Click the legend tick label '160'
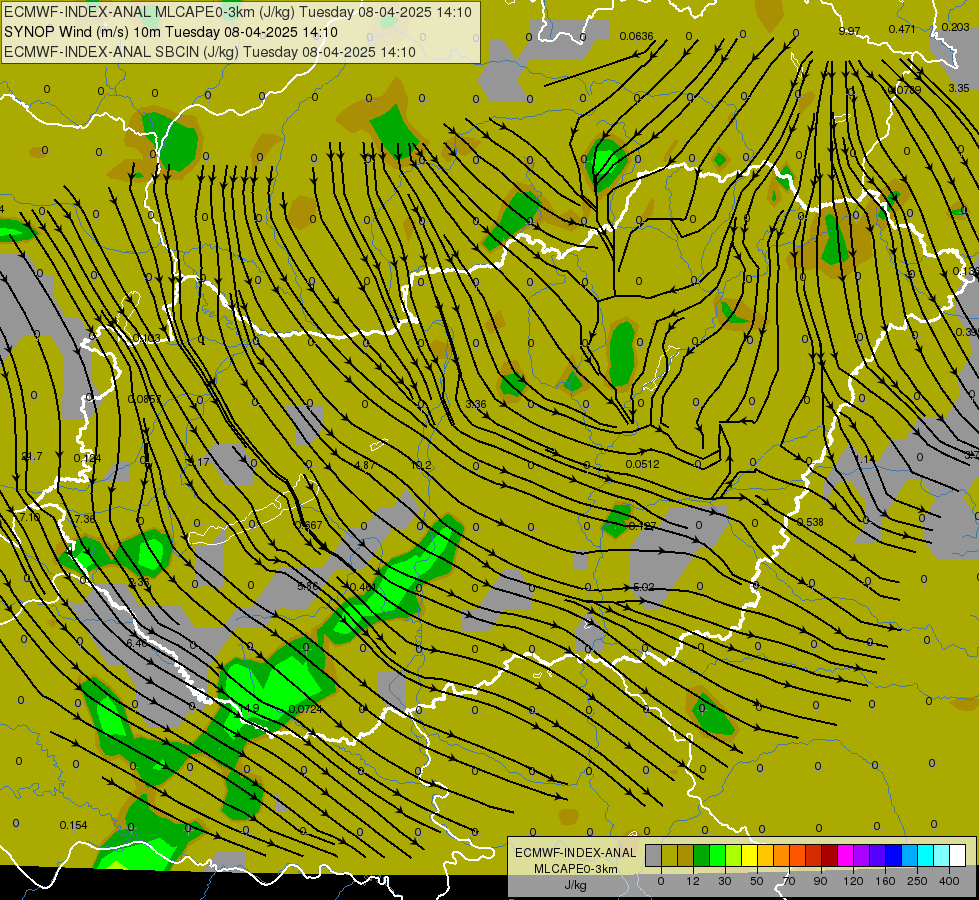The width and height of the screenshot is (979, 900). click(x=885, y=881)
